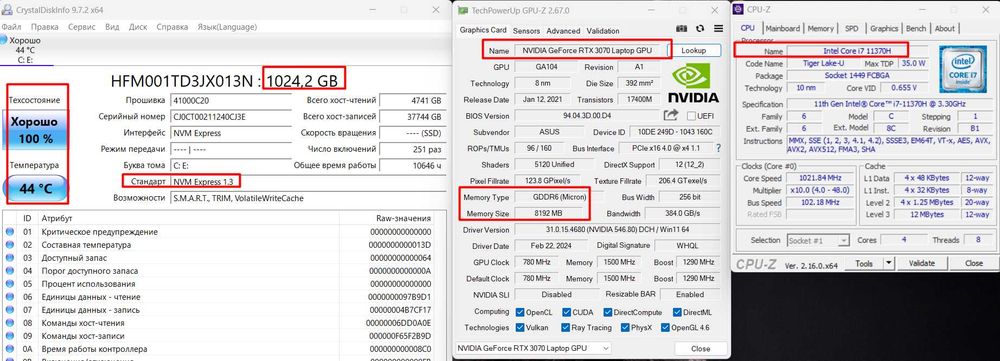This screenshot has width=1000, height=361.
Task: Toggle the DirectML checkbox
Action: coord(677,312)
